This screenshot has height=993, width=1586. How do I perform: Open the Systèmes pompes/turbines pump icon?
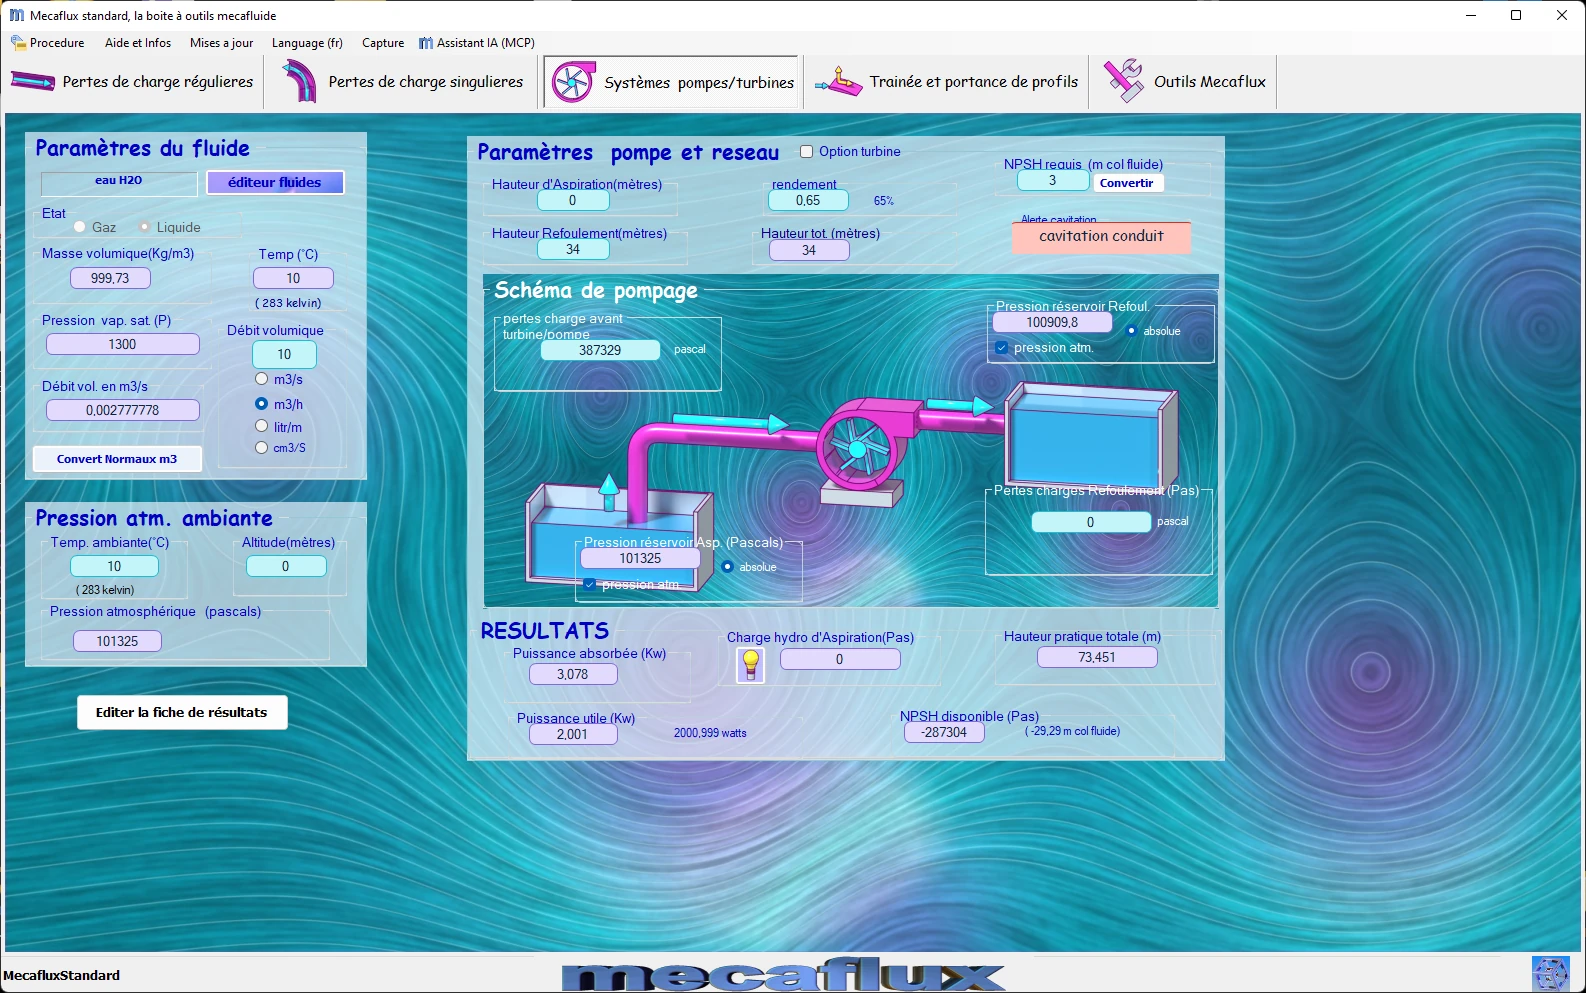573,82
